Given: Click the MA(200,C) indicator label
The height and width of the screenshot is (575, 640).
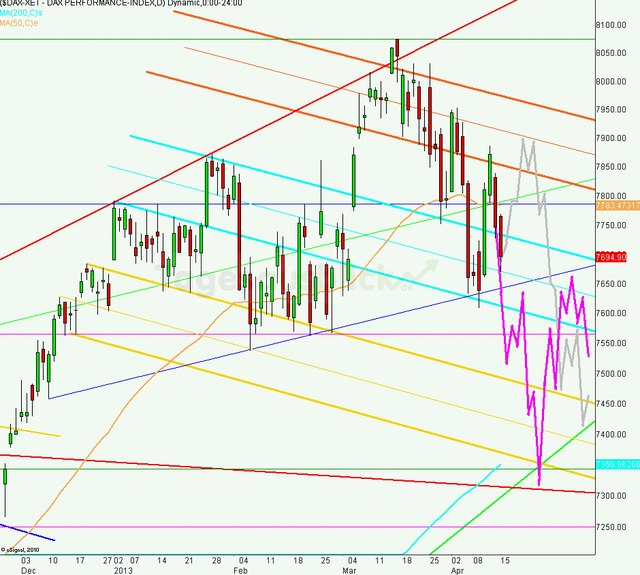Looking at the screenshot, I should (22, 12).
